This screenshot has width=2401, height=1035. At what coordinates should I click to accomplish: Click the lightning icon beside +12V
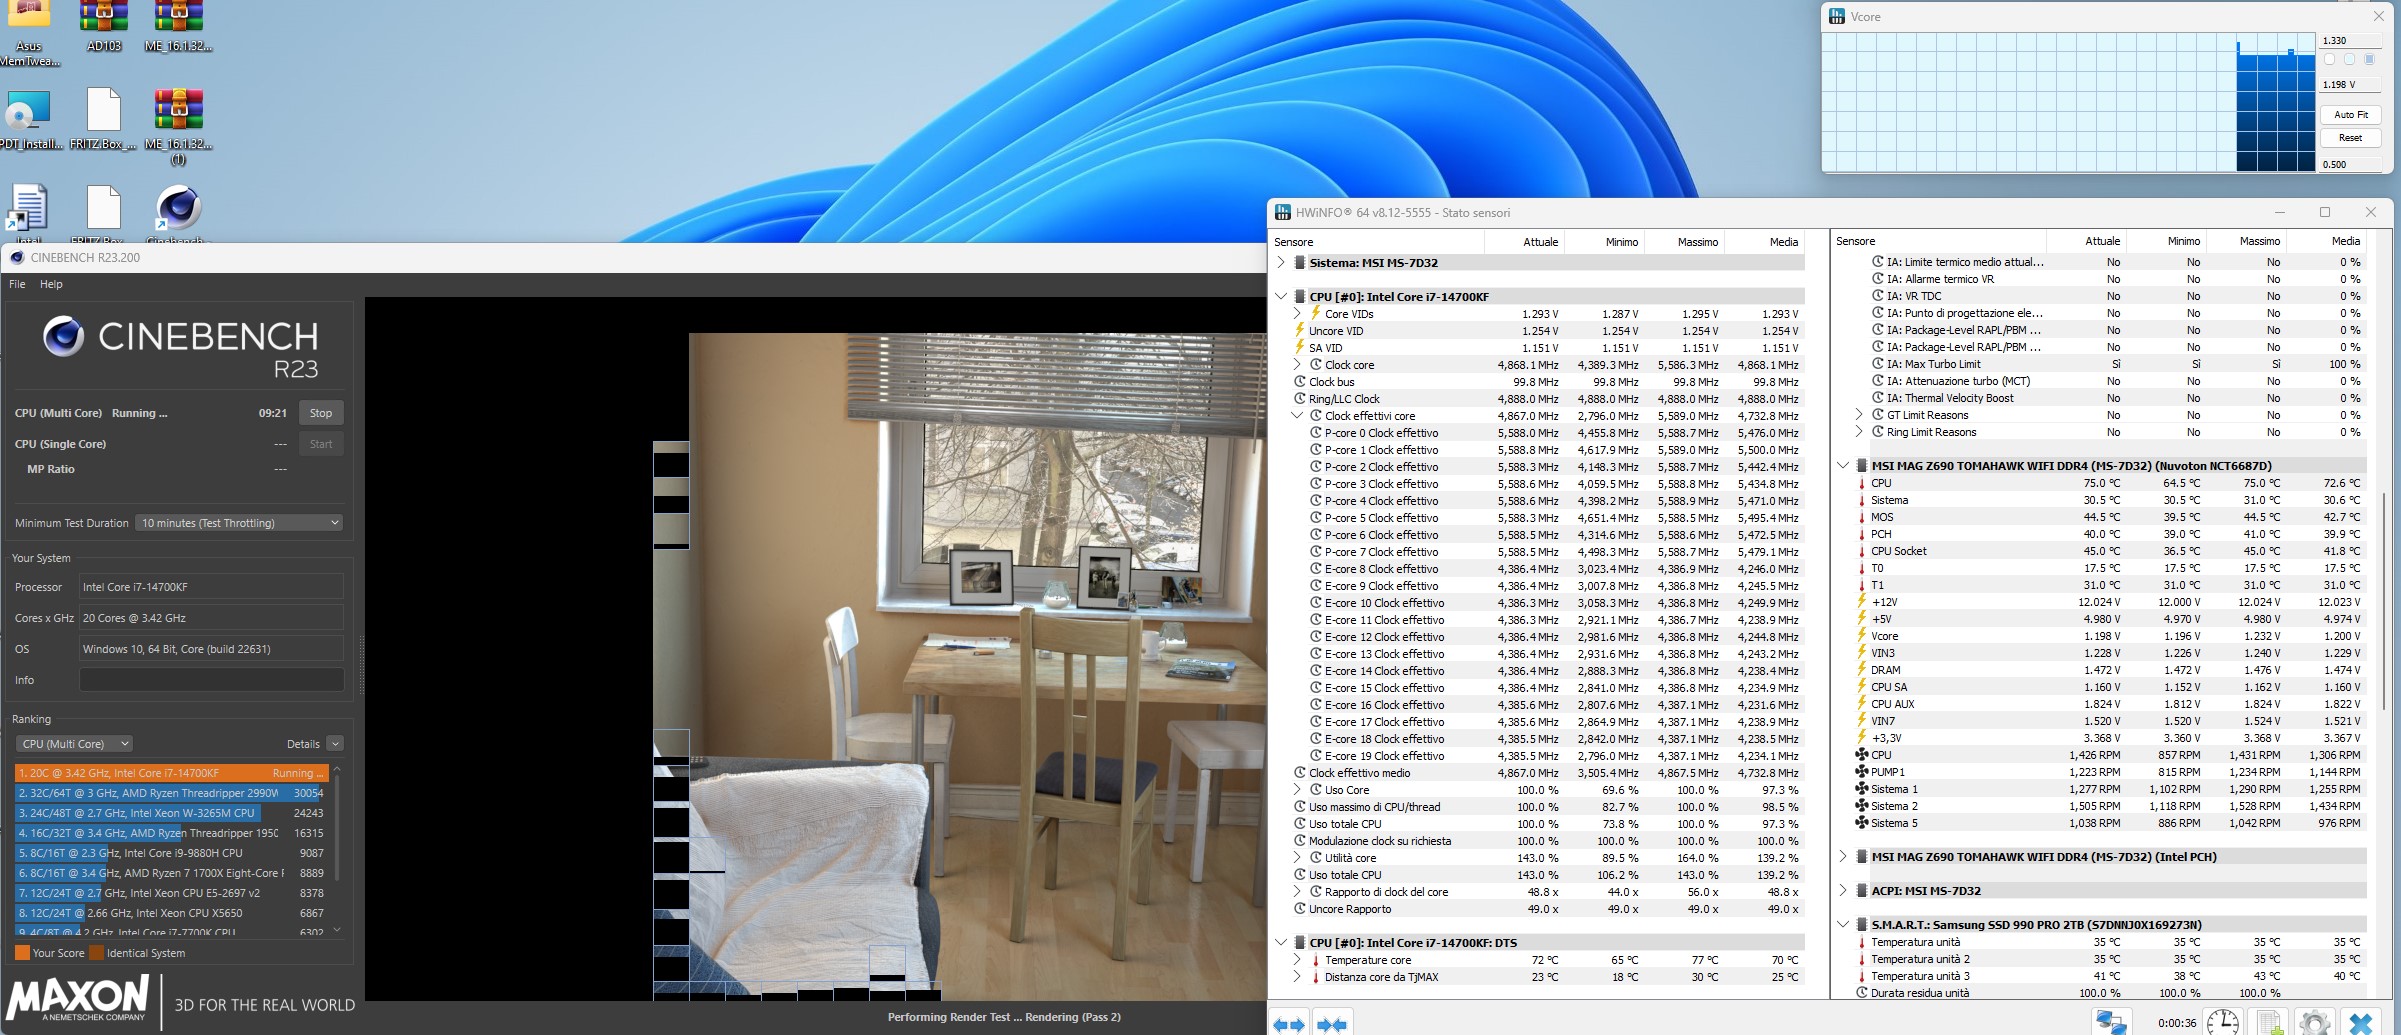pyautogui.click(x=1861, y=602)
